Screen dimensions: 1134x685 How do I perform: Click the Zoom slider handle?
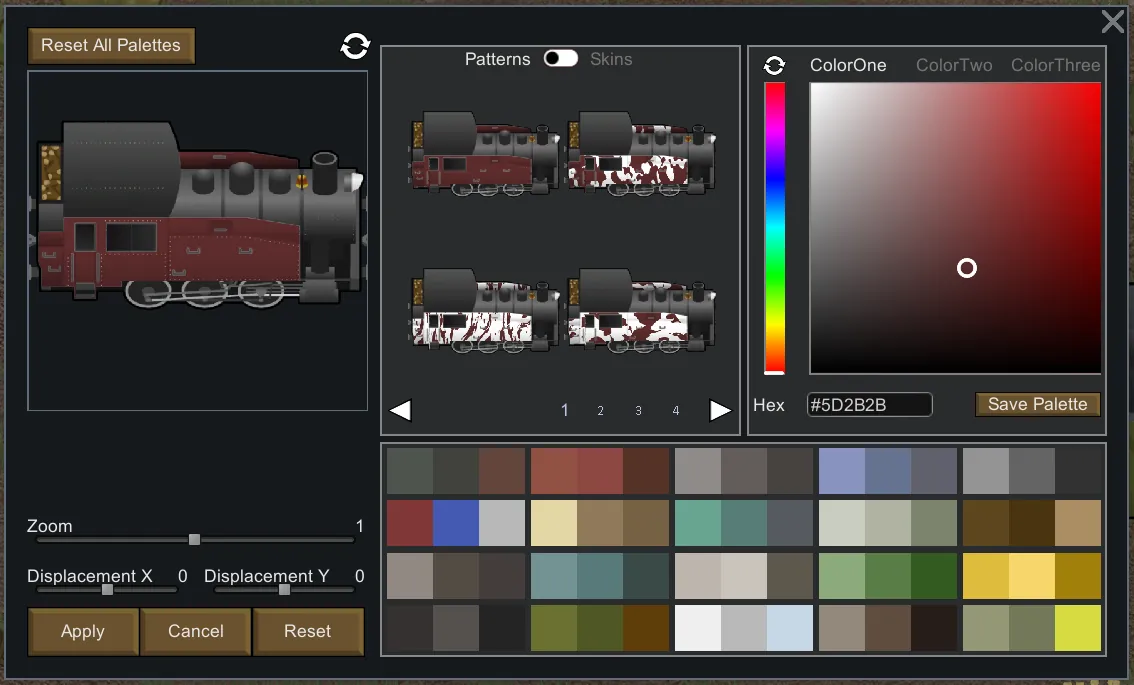[x=195, y=540]
